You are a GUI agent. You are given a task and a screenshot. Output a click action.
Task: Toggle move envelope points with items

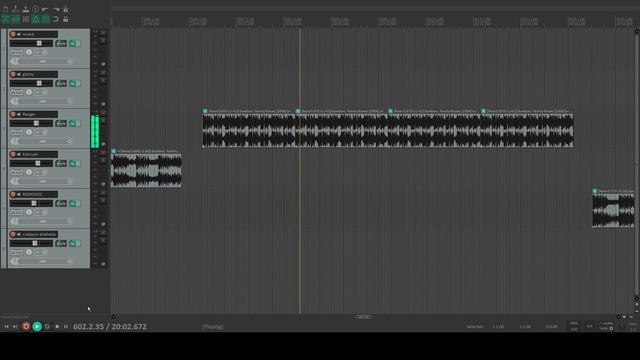tap(36, 19)
